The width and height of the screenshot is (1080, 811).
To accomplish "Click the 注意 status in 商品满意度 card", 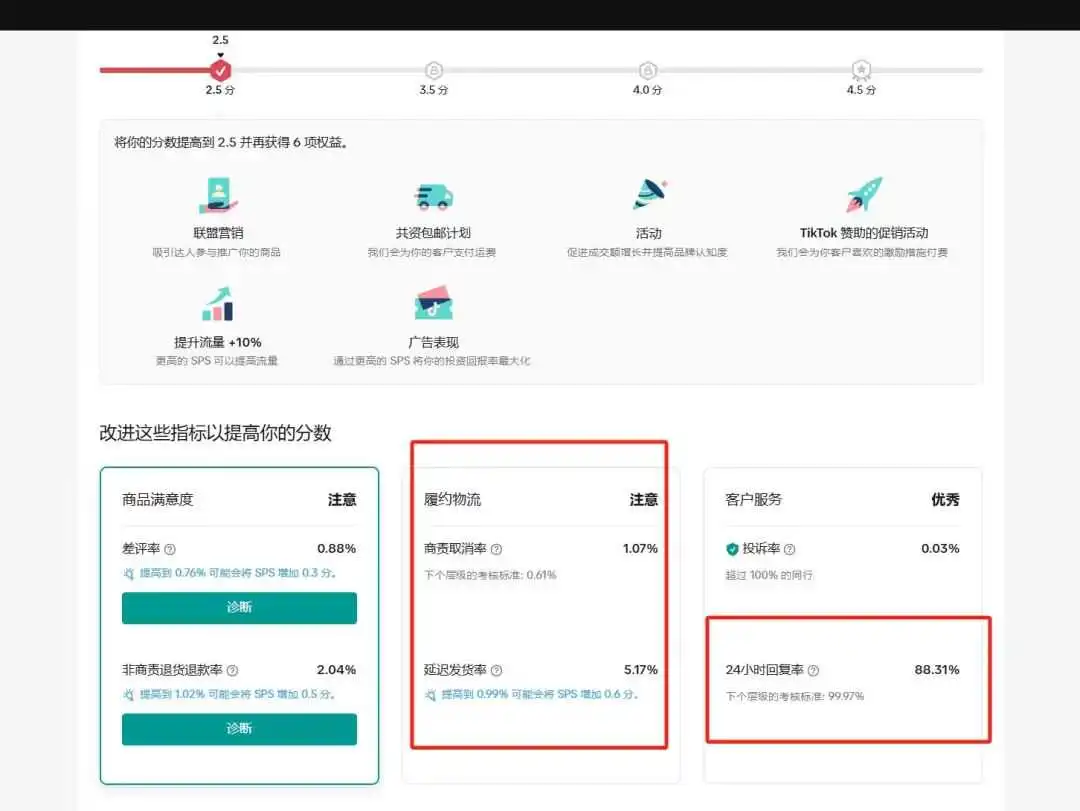I will (x=342, y=500).
